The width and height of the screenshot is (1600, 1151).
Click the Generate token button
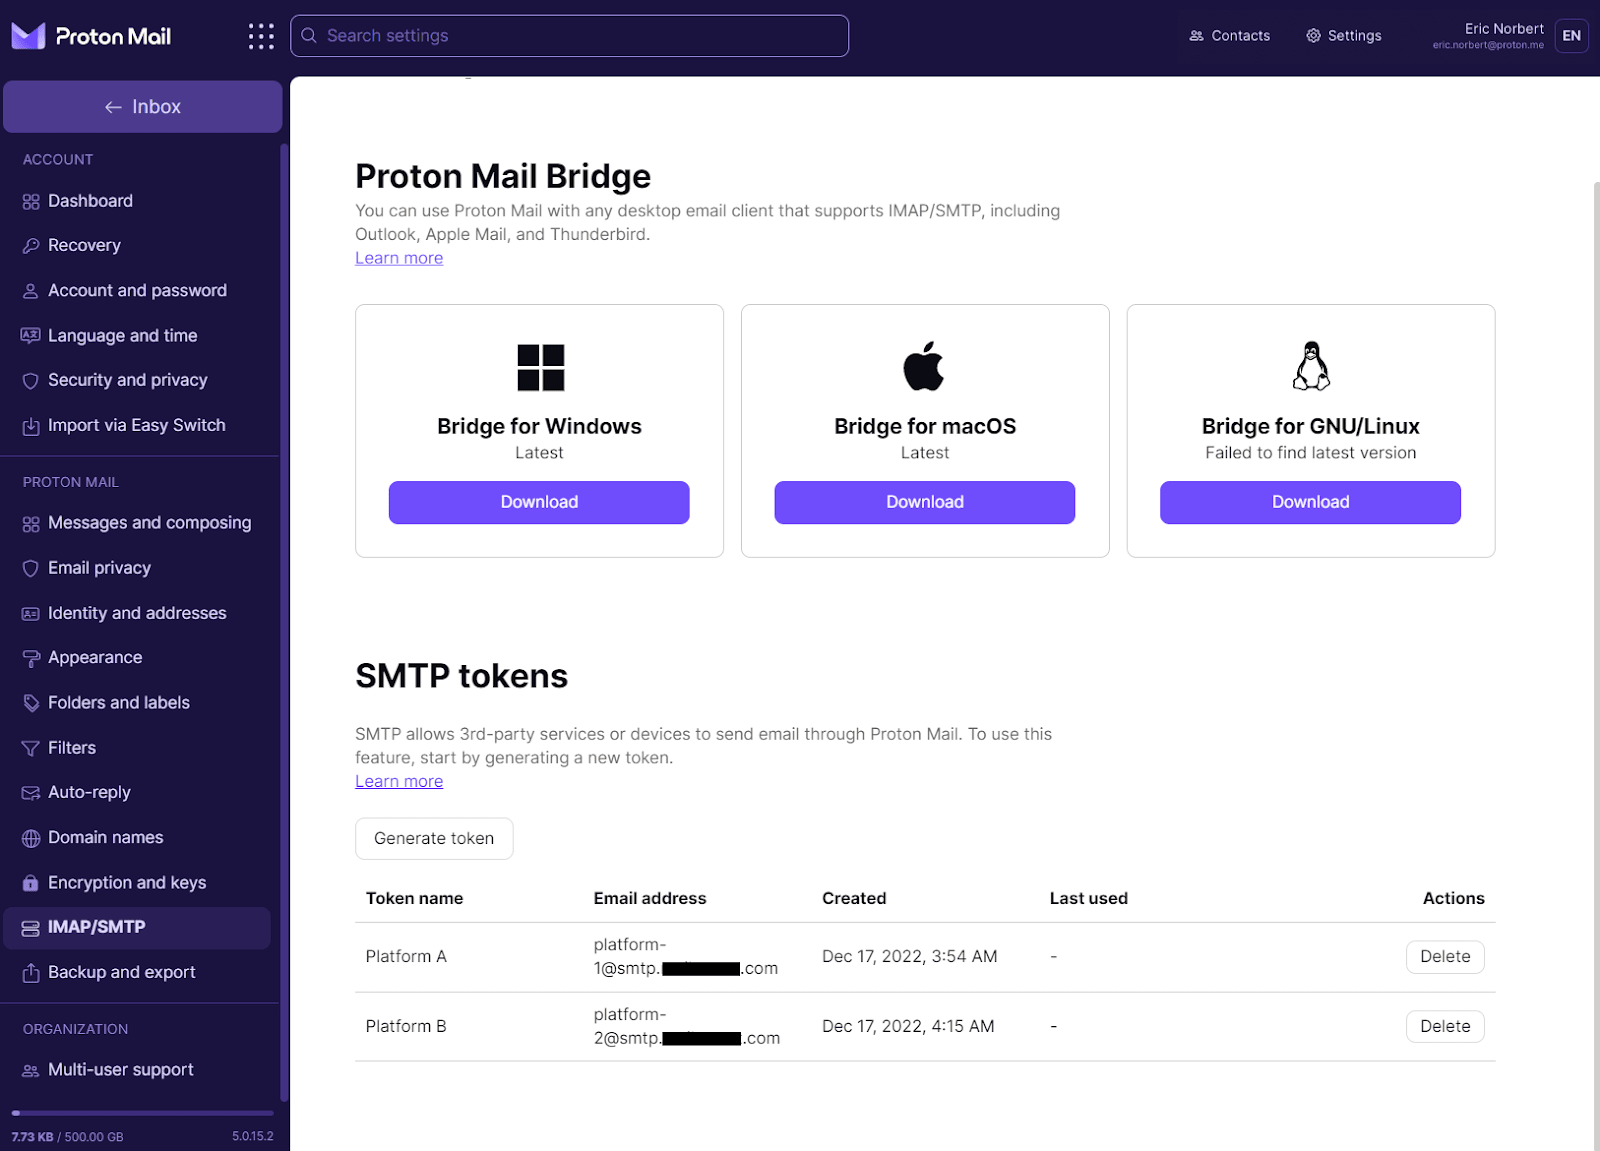tap(434, 838)
